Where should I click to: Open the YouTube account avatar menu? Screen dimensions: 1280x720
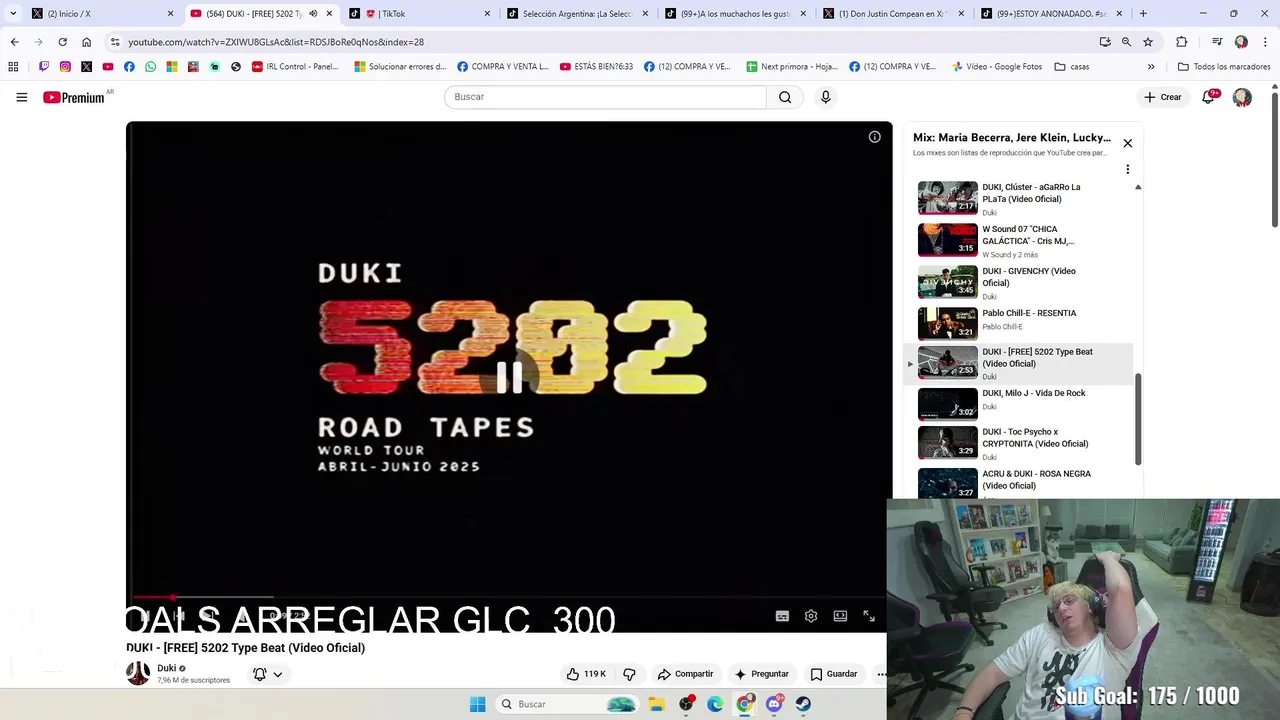tap(1242, 97)
